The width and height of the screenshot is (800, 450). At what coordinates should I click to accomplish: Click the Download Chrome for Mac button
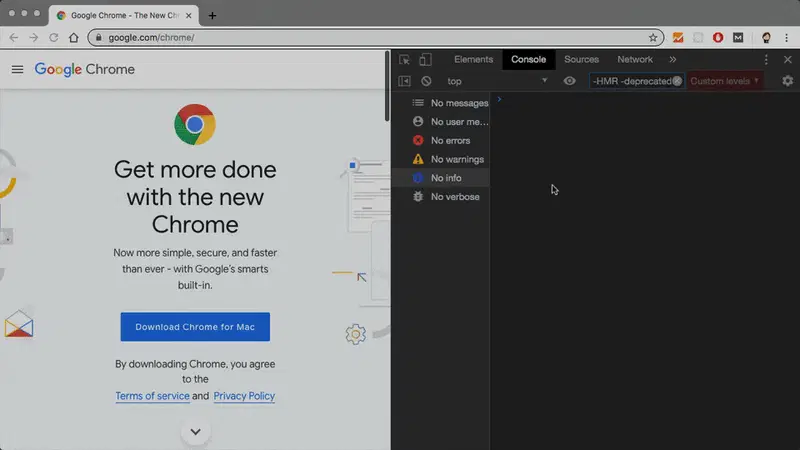pyautogui.click(x=195, y=327)
